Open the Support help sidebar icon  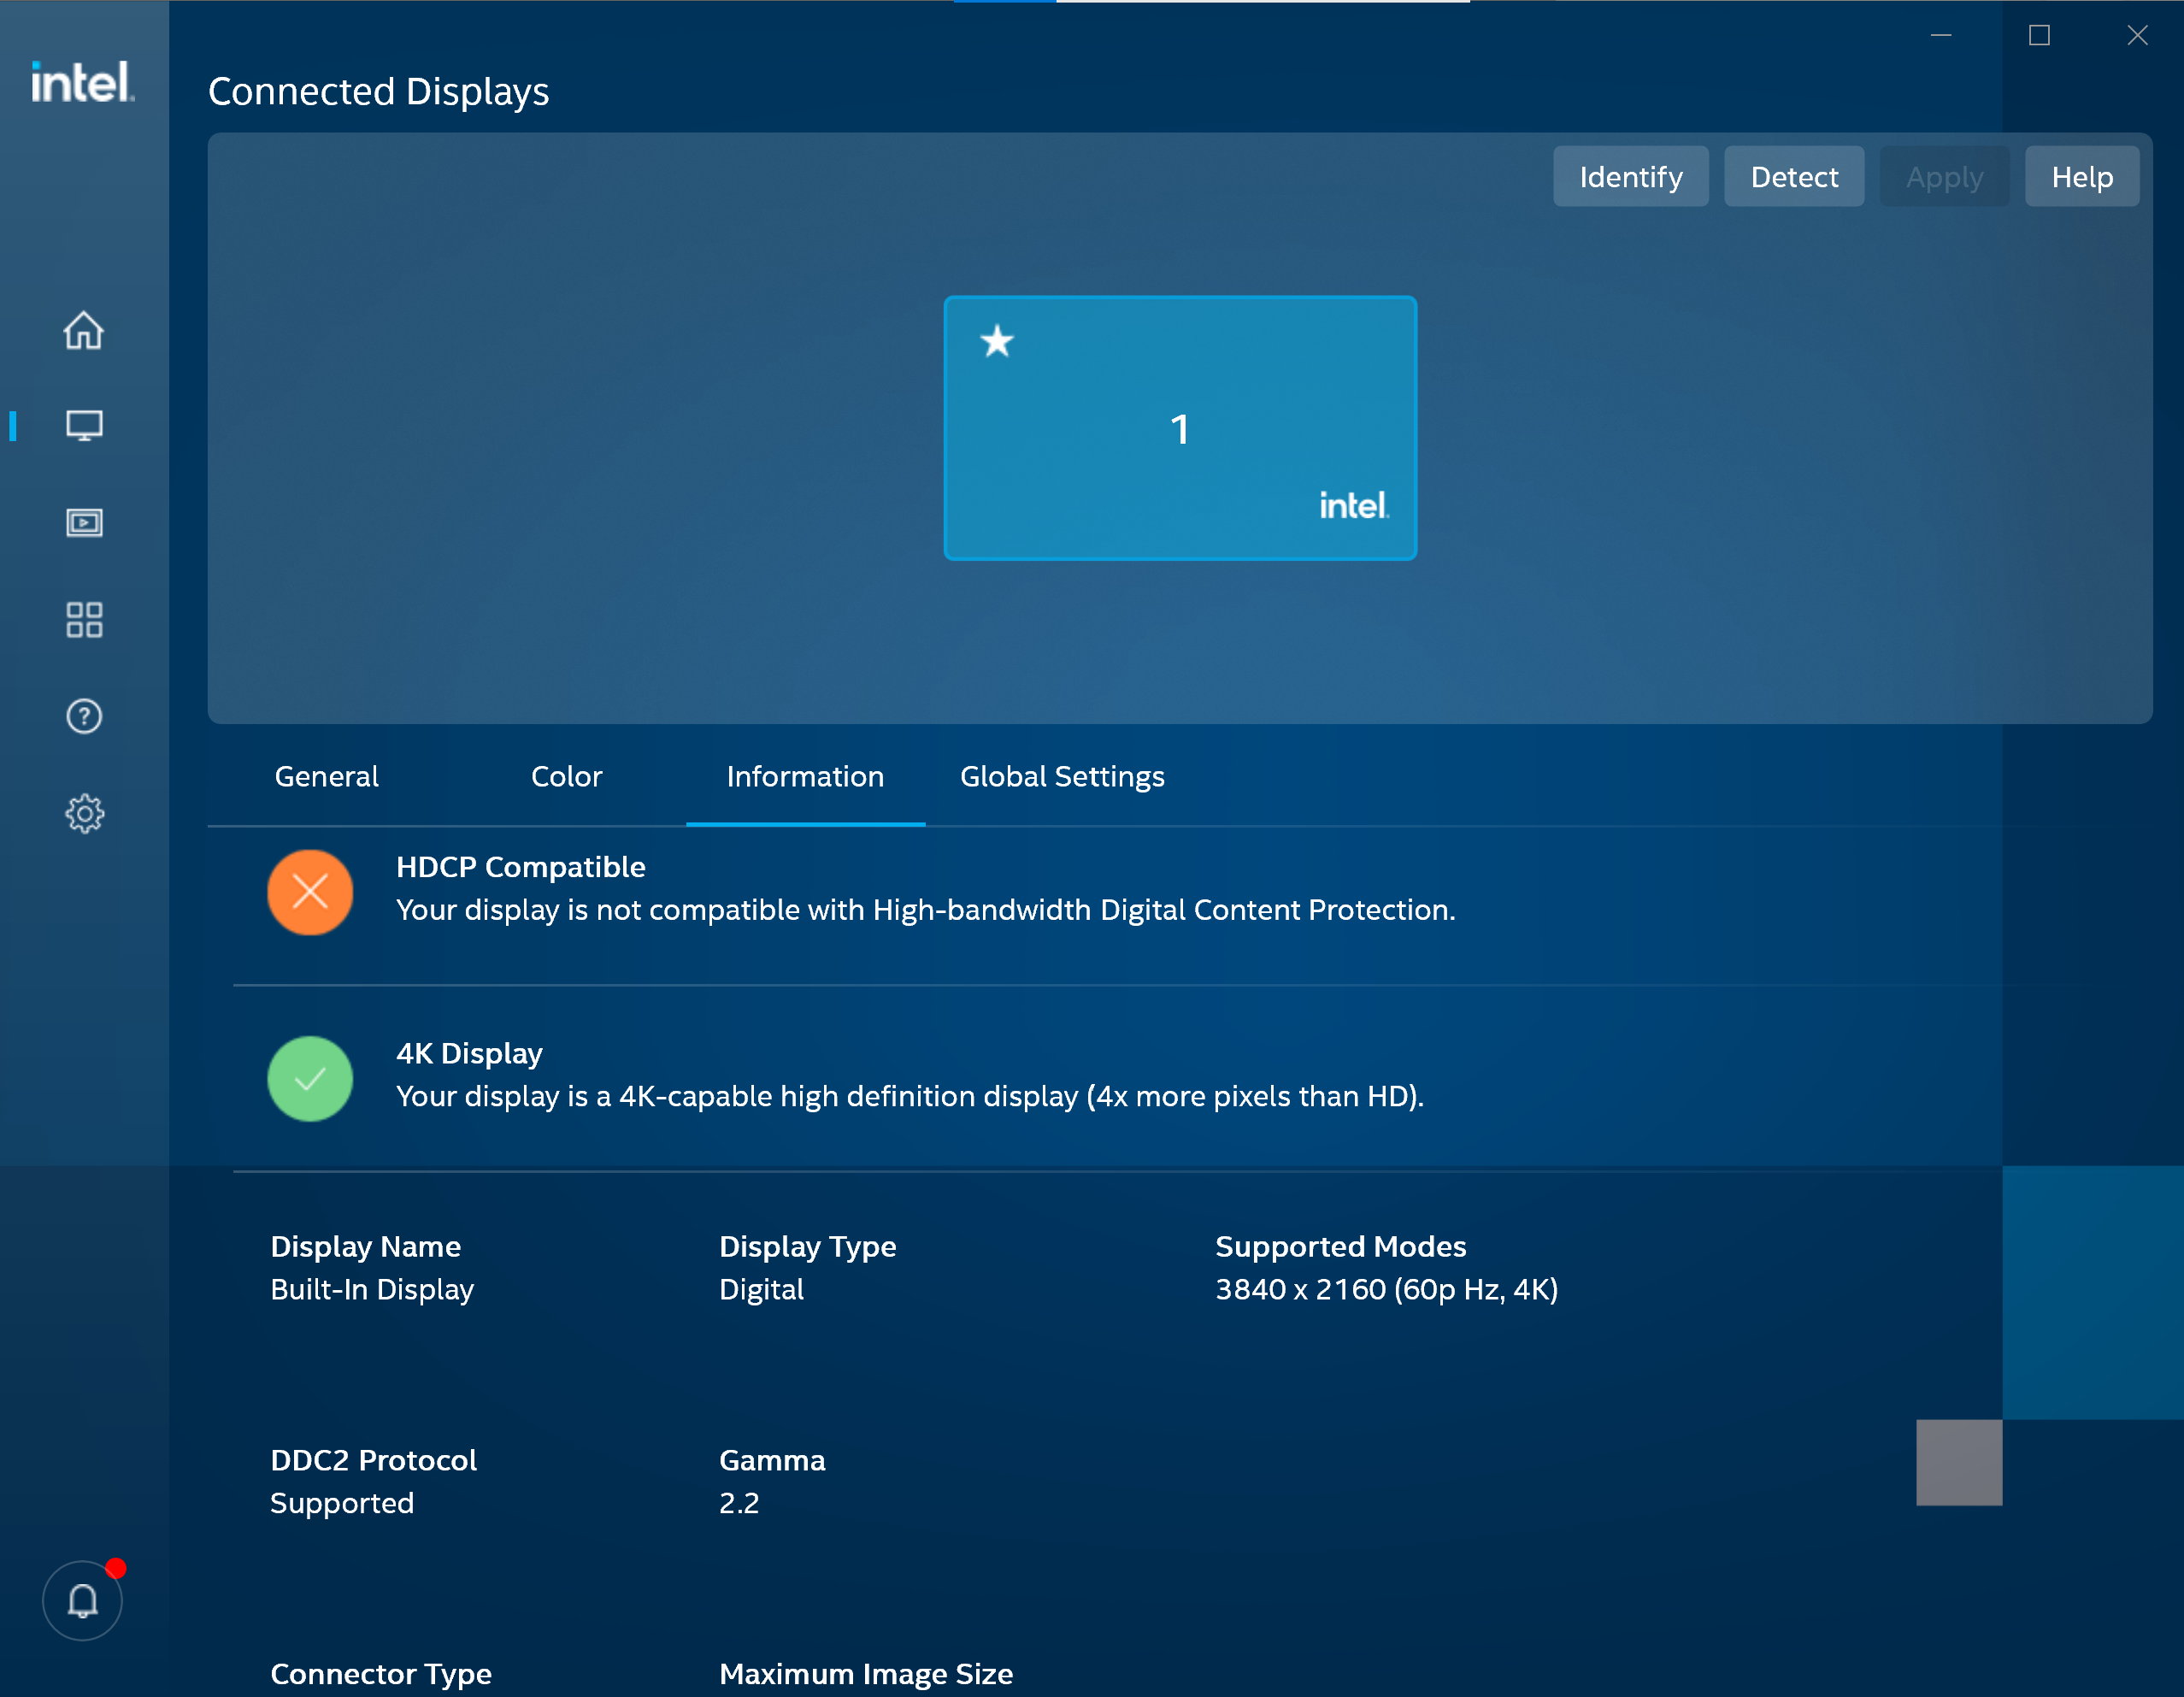click(x=84, y=716)
